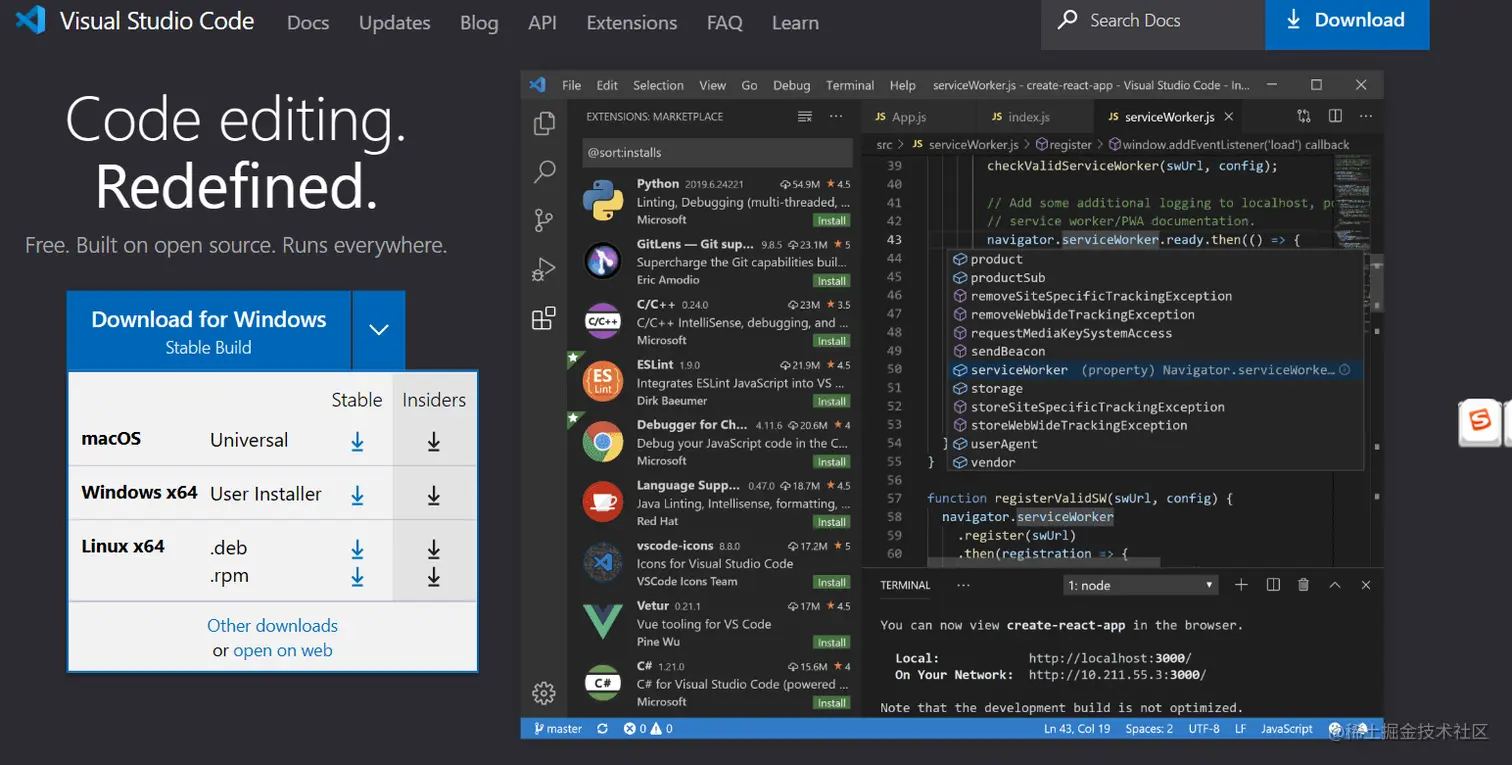The width and height of the screenshot is (1512, 765).
Task: Open the Learn page
Action: coord(795,23)
